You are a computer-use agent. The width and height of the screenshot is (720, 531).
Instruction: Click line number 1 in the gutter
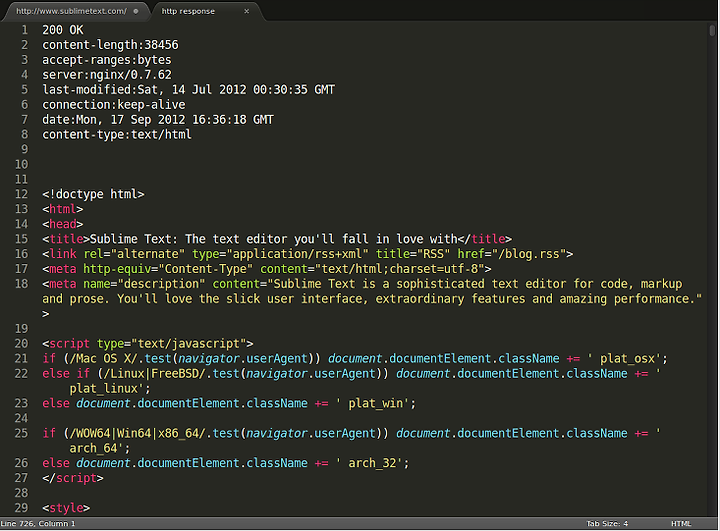click(x=25, y=30)
